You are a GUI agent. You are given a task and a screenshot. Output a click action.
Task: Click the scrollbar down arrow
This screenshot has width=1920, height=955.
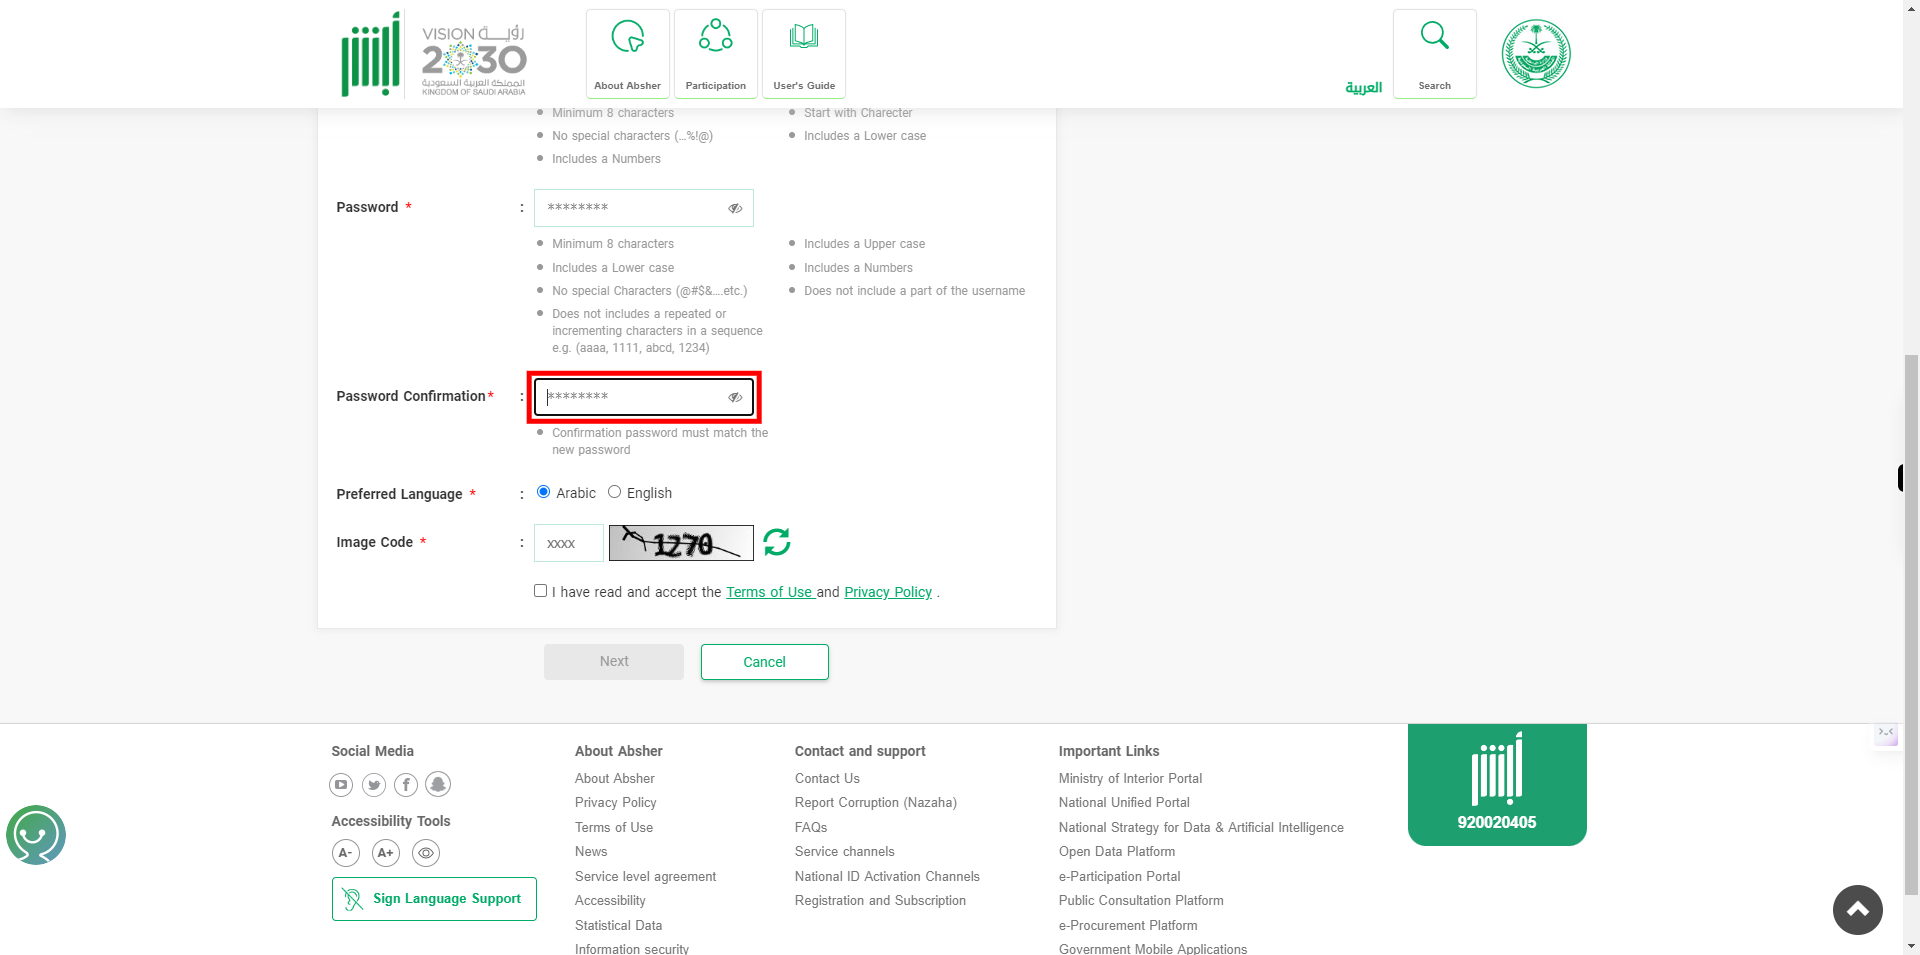coord(1911,946)
